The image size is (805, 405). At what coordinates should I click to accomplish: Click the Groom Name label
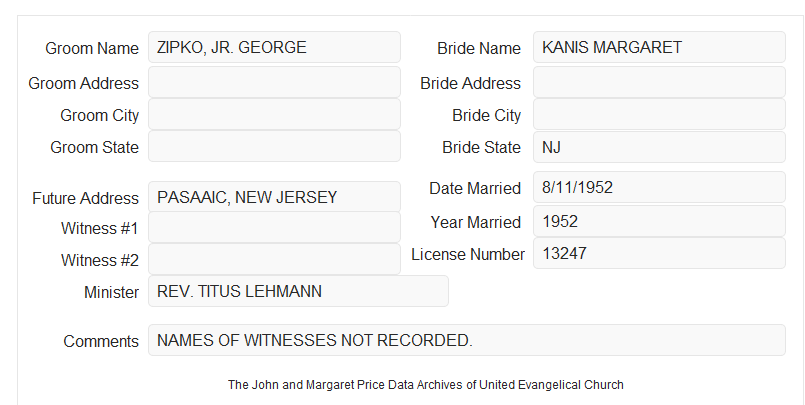(92, 48)
